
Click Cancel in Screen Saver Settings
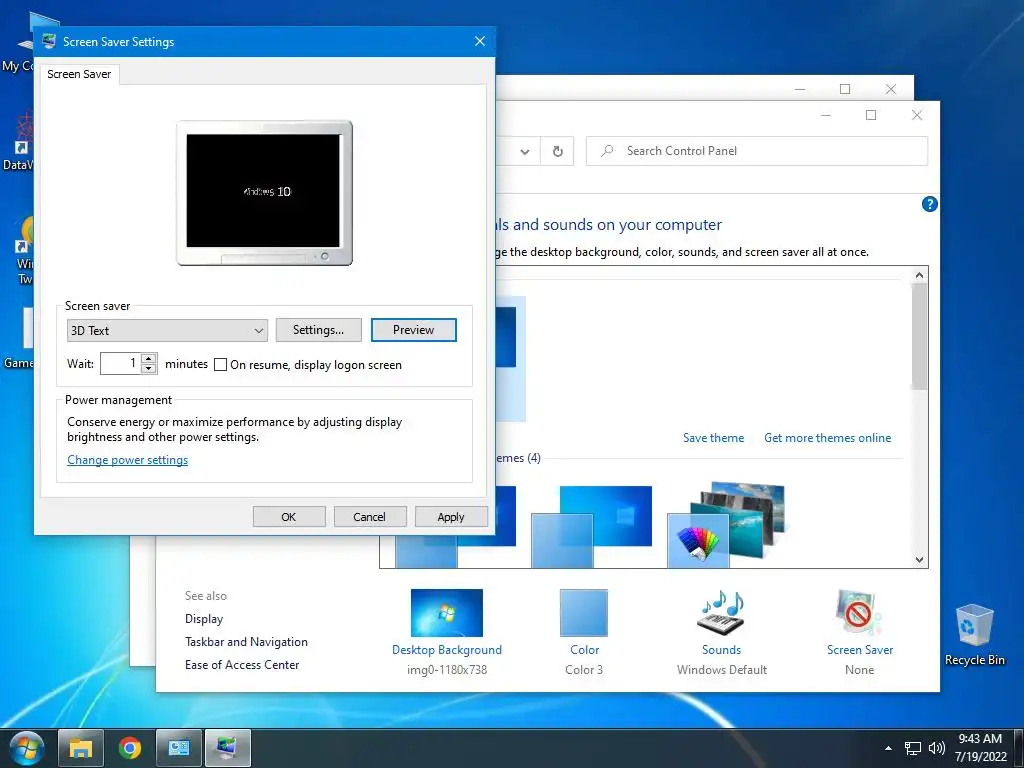pyautogui.click(x=370, y=517)
